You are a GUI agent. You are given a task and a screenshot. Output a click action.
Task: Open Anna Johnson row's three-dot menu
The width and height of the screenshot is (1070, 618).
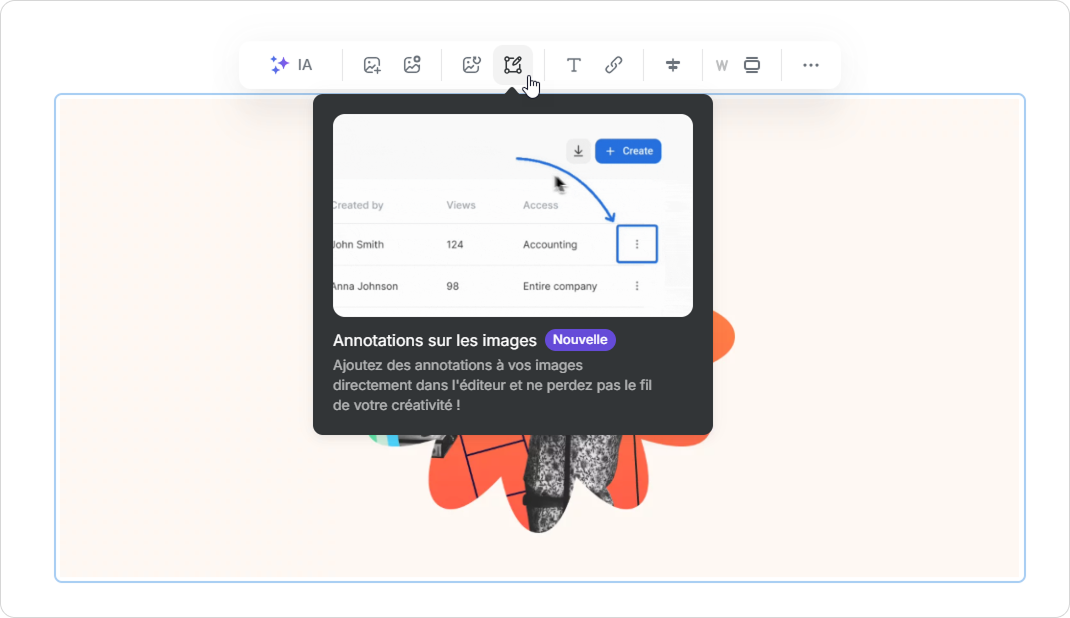click(x=637, y=286)
